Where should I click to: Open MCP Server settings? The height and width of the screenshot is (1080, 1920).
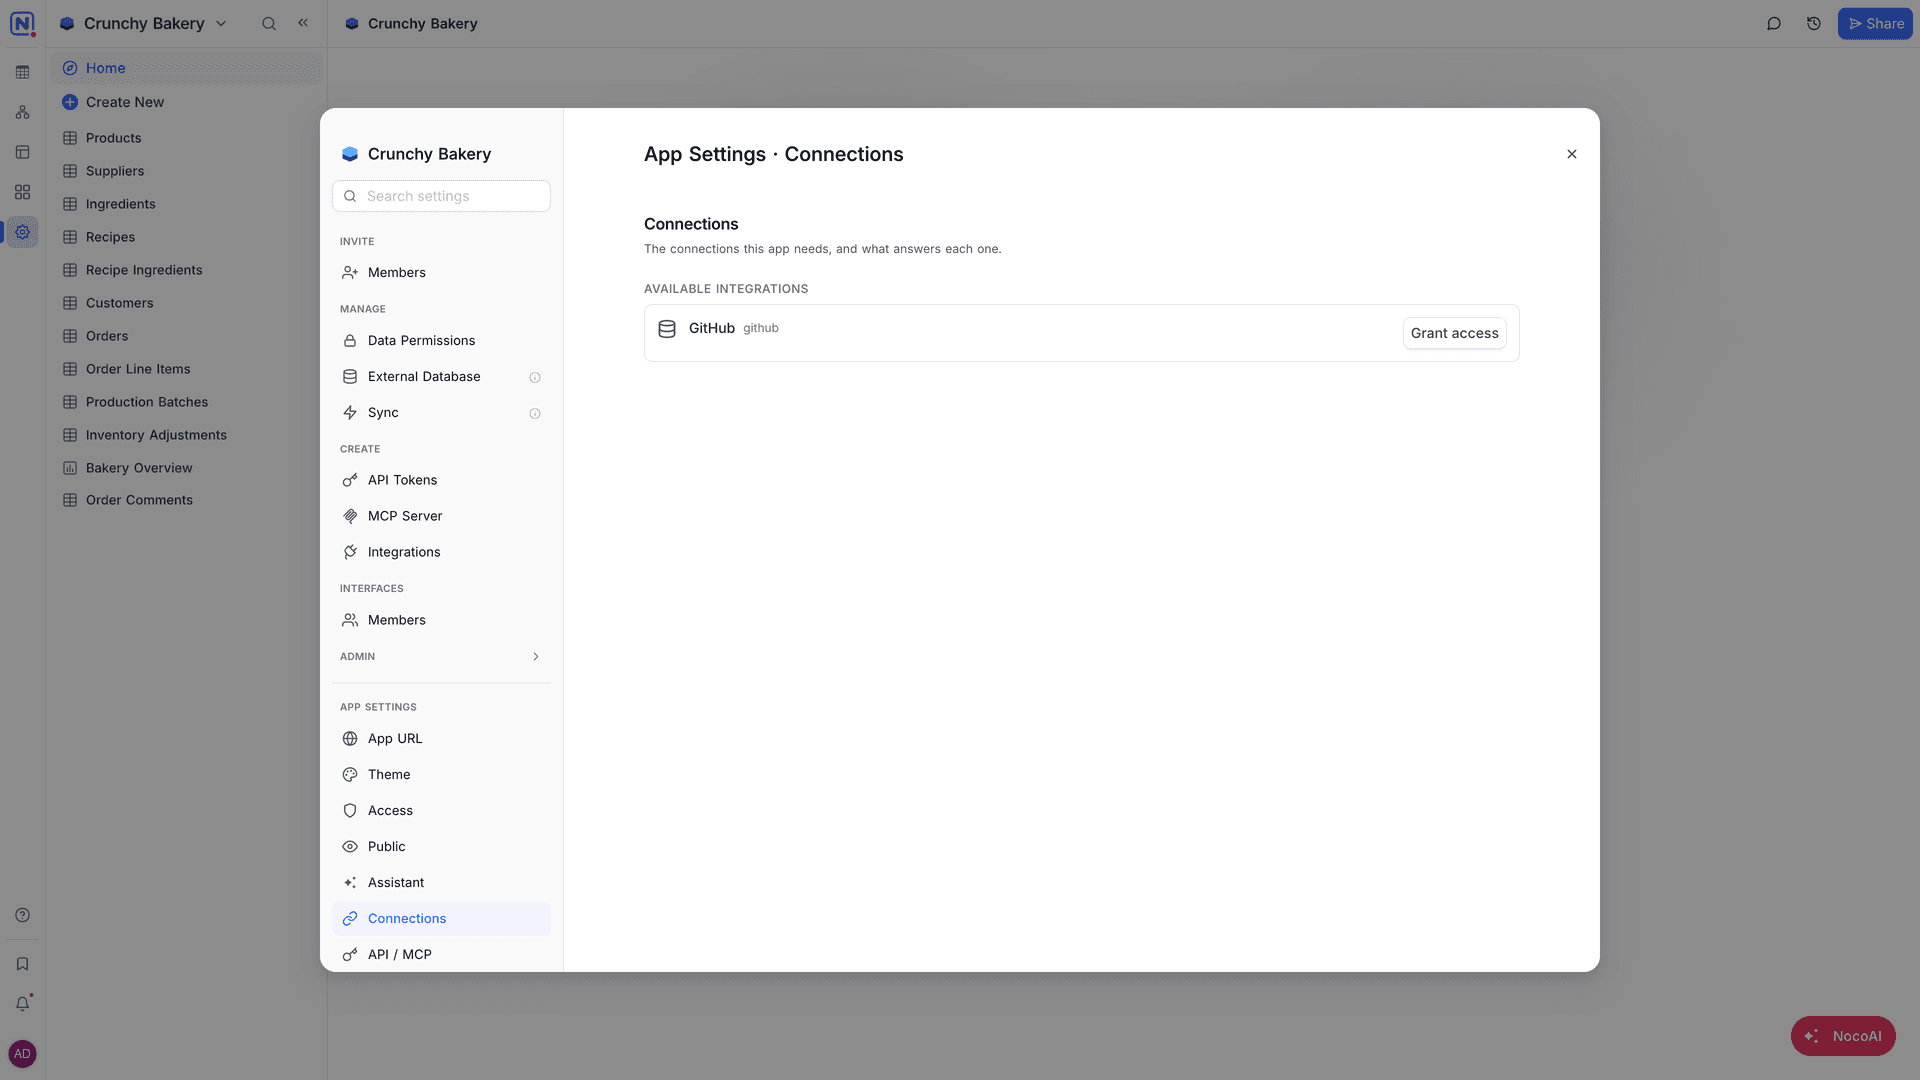click(441, 516)
